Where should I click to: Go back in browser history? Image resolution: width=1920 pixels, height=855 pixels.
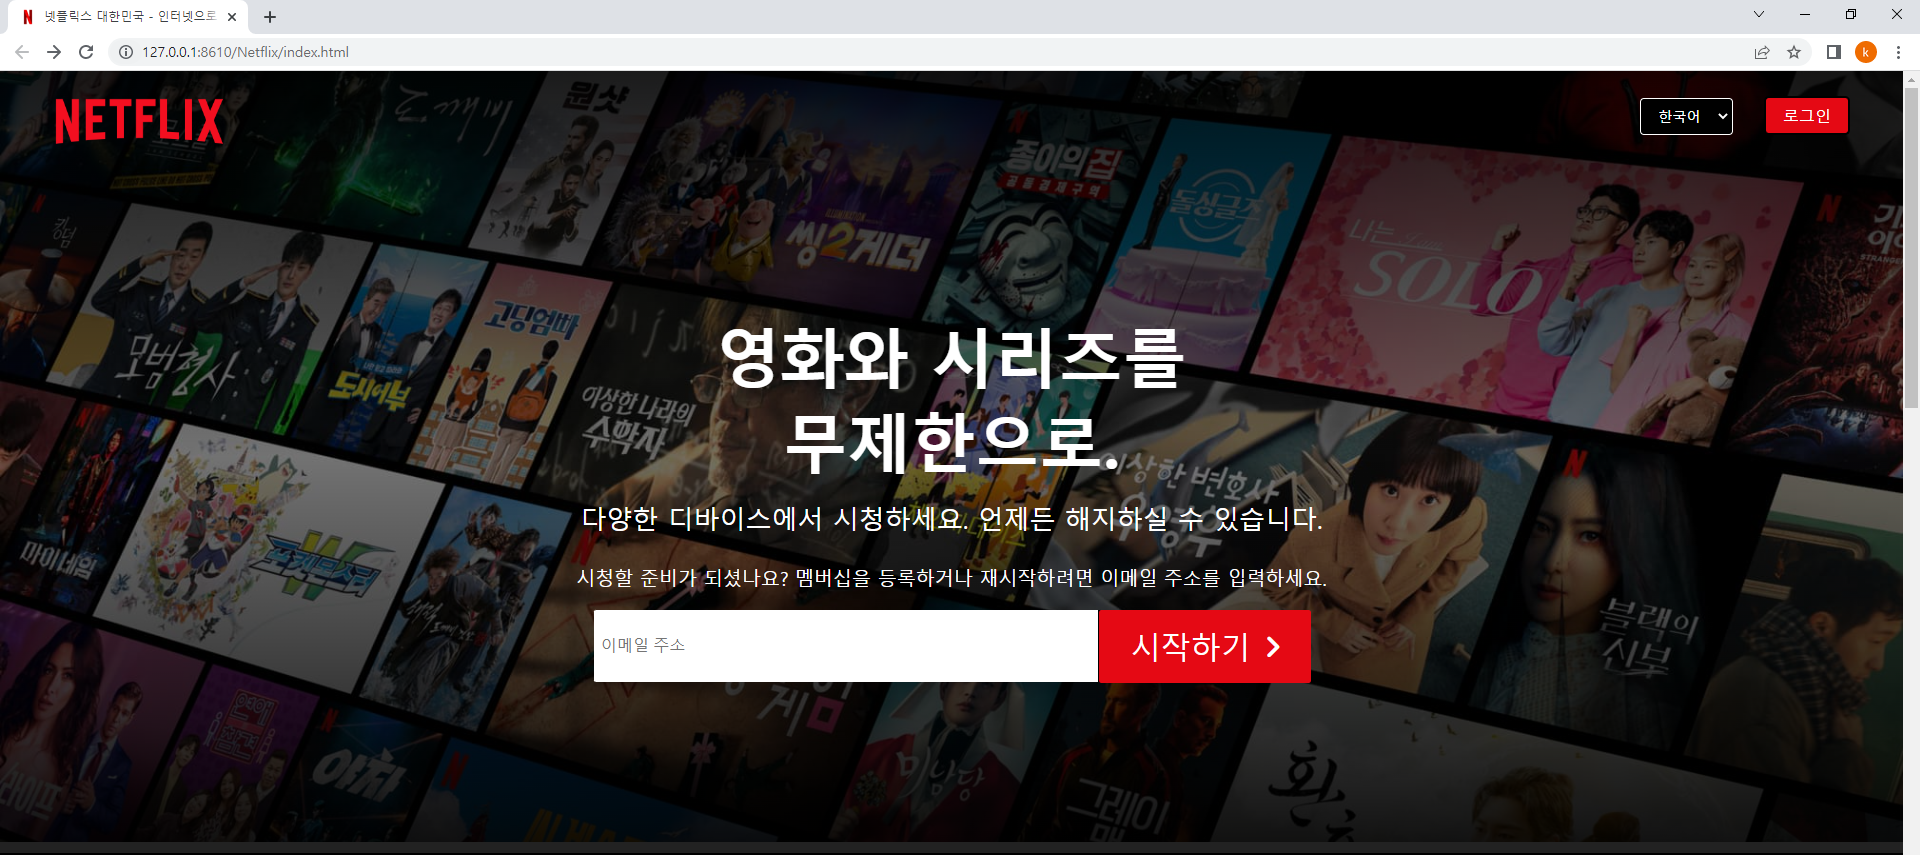[22, 52]
